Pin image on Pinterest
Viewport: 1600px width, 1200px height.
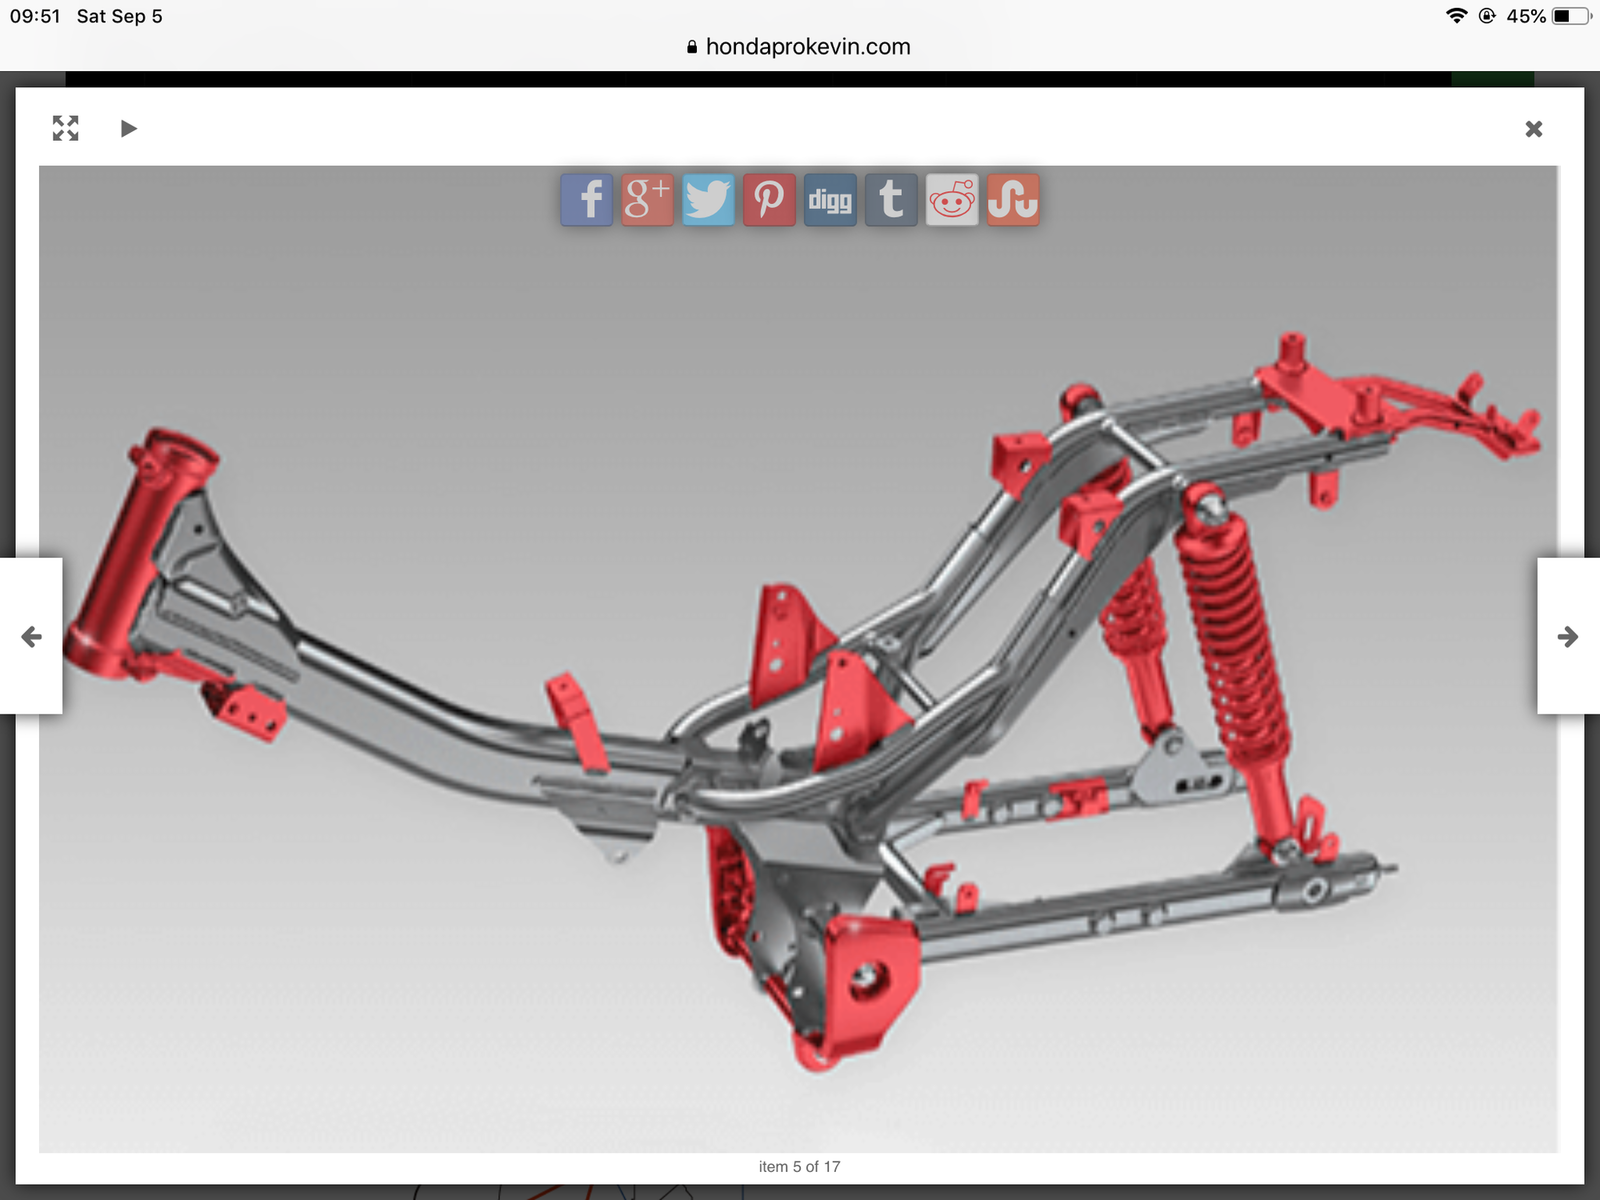pos(769,200)
